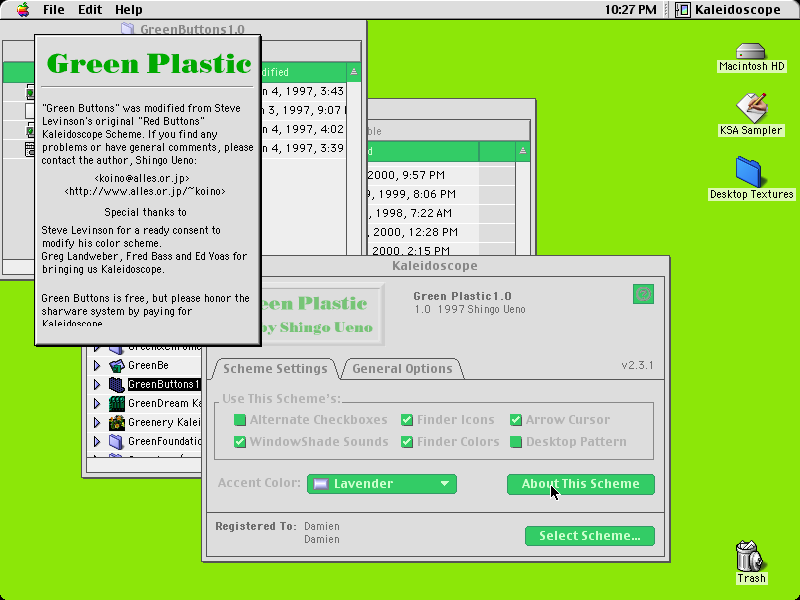
Task: Click the date ending 1997, 4:02
Action: pyautogui.click(x=303, y=129)
